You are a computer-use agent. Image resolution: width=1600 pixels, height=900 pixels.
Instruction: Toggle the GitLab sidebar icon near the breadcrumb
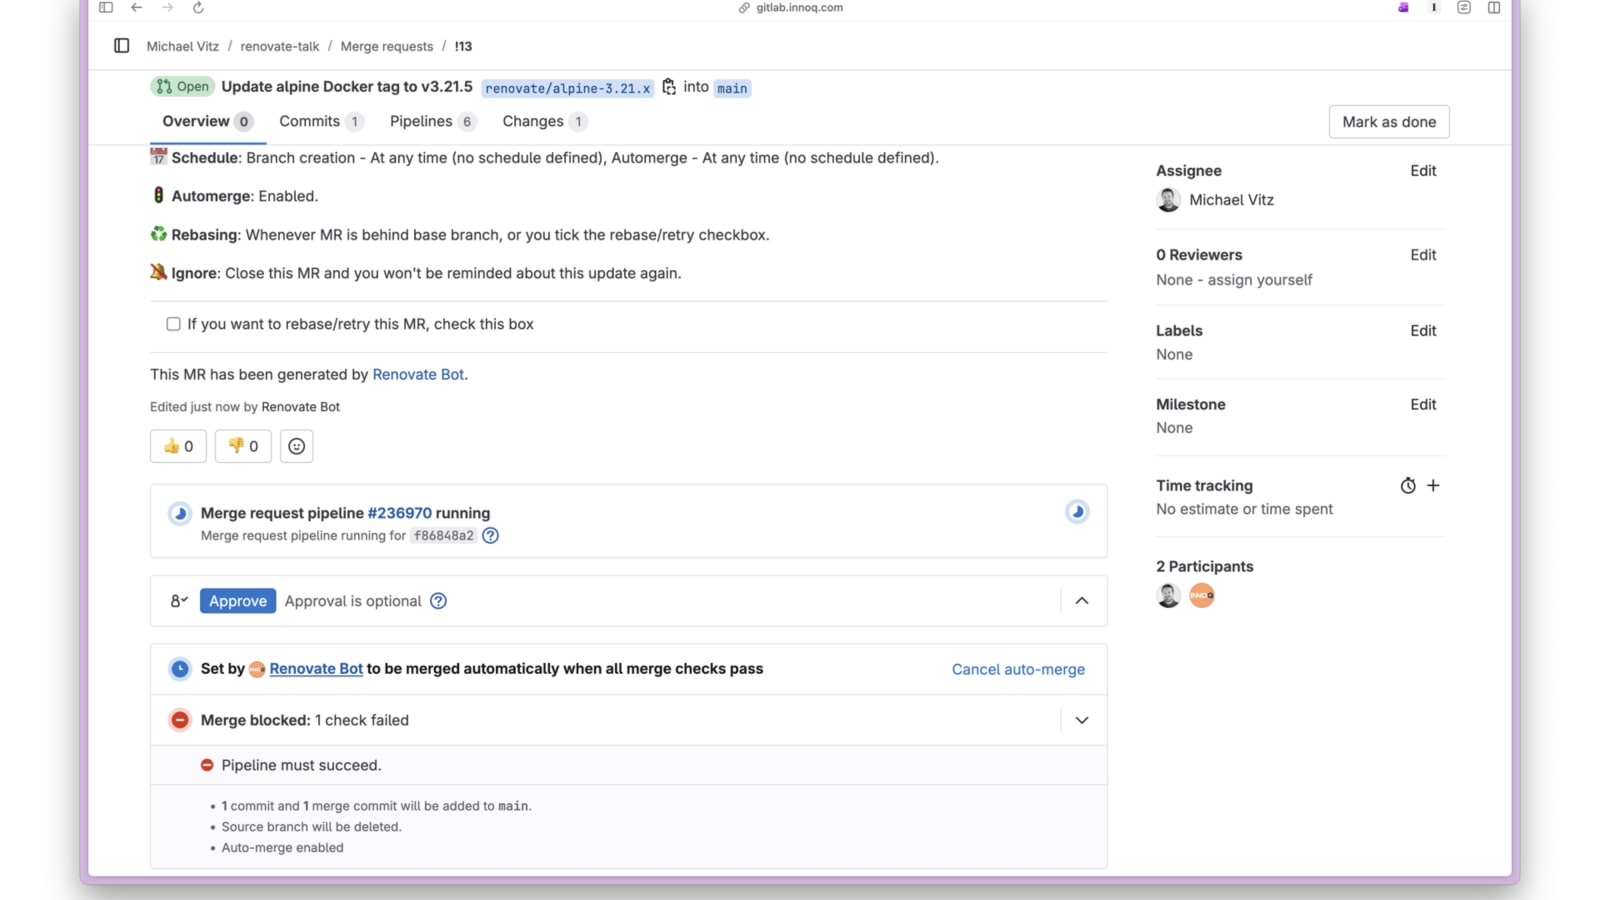coord(122,46)
